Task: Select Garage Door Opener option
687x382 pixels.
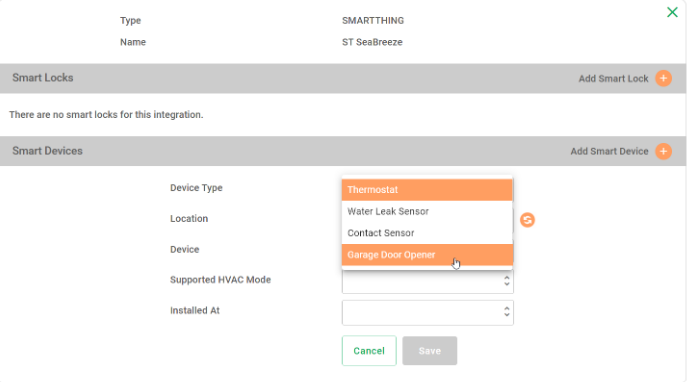Action: [x=427, y=255]
